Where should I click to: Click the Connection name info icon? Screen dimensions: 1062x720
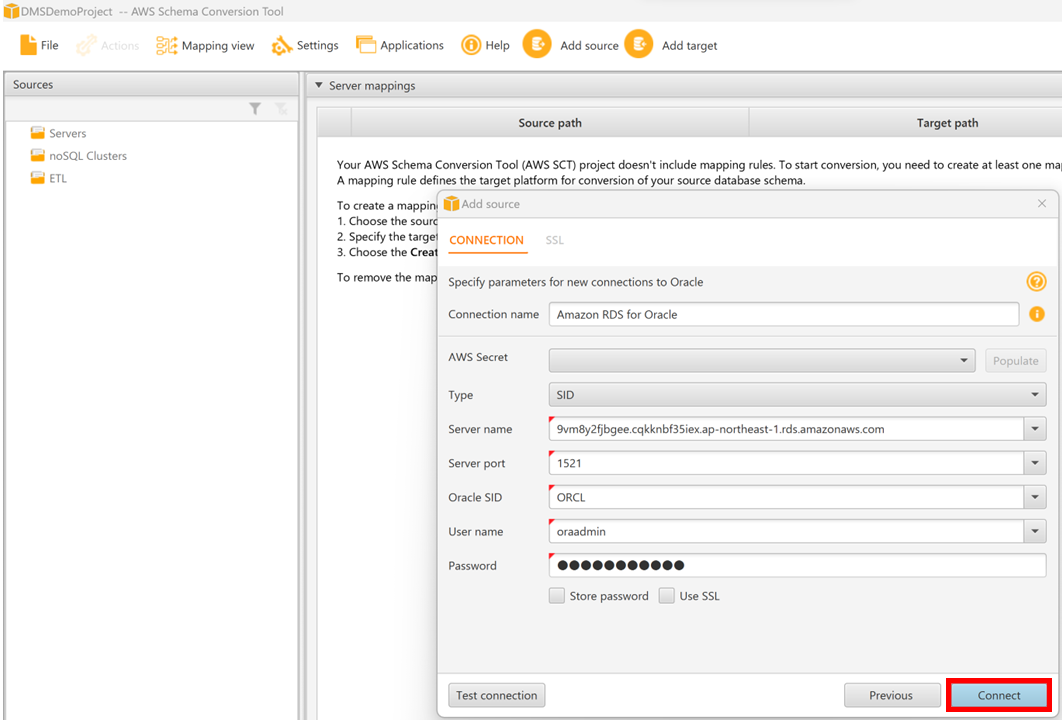[1036, 314]
